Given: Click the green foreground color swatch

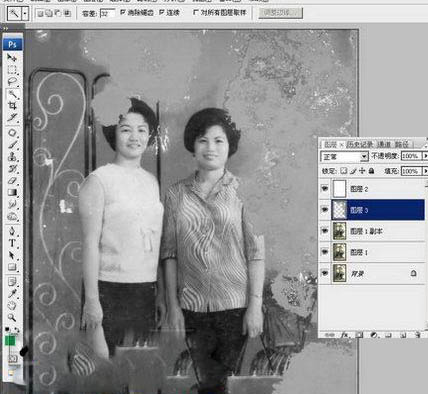Looking at the screenshot, I should coord(10,340).
